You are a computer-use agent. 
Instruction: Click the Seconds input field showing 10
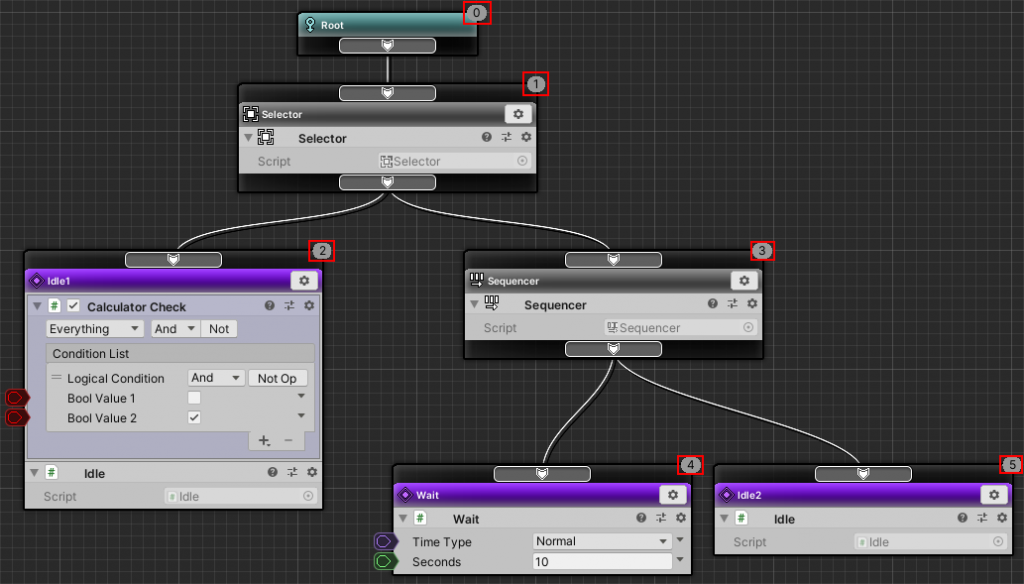(600, 562)
